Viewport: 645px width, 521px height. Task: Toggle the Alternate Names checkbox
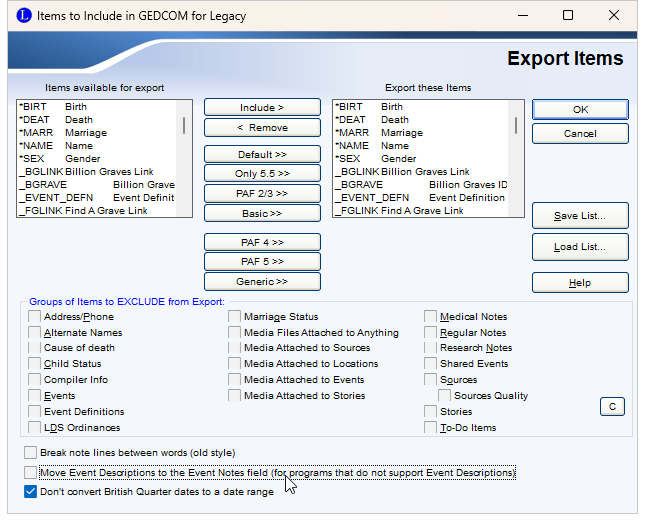pyautogui.click(x=35, y=333)
